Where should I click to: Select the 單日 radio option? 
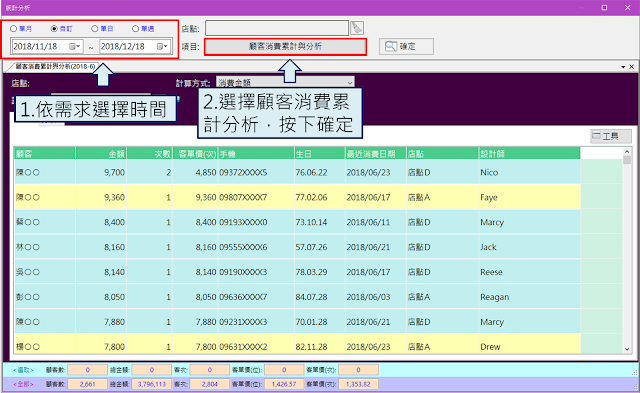102,29
